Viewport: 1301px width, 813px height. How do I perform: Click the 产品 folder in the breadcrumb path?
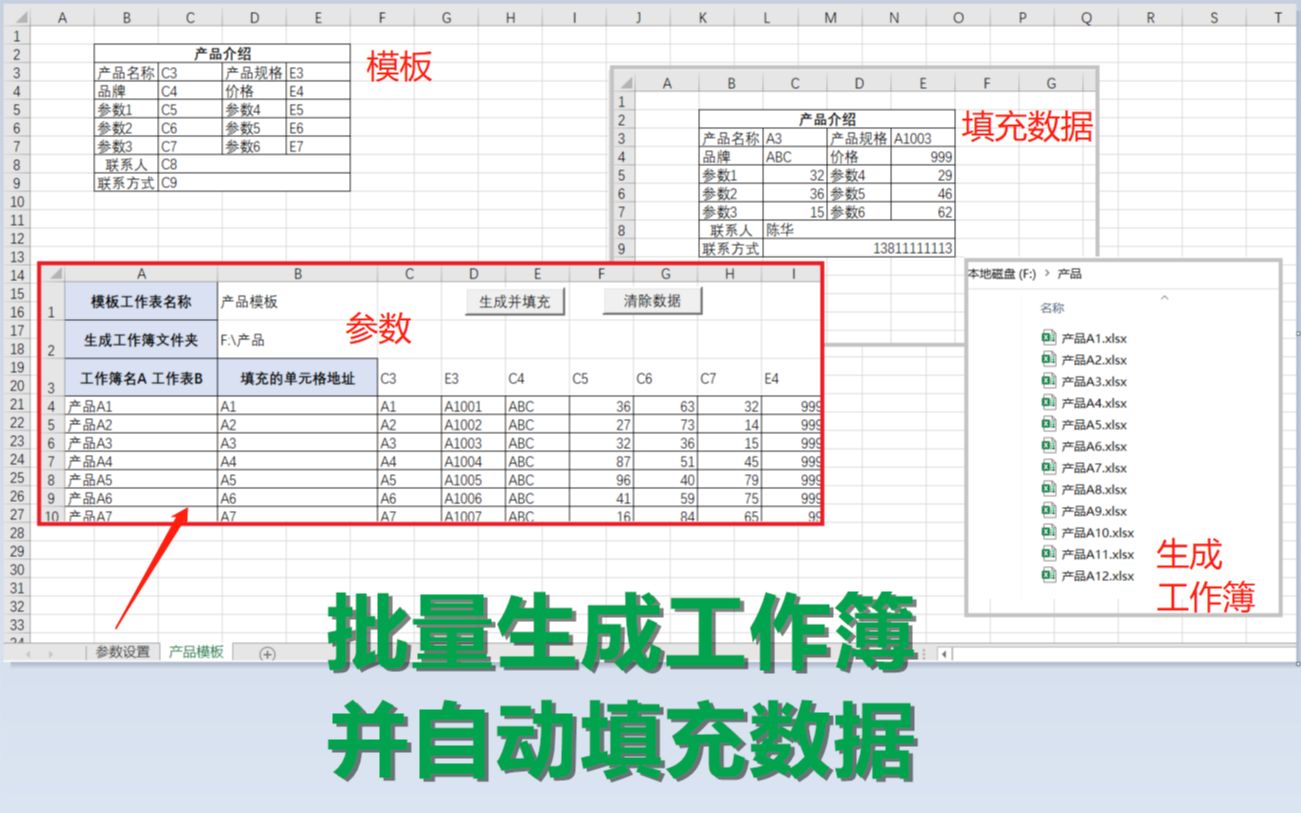click(1069, 273)
